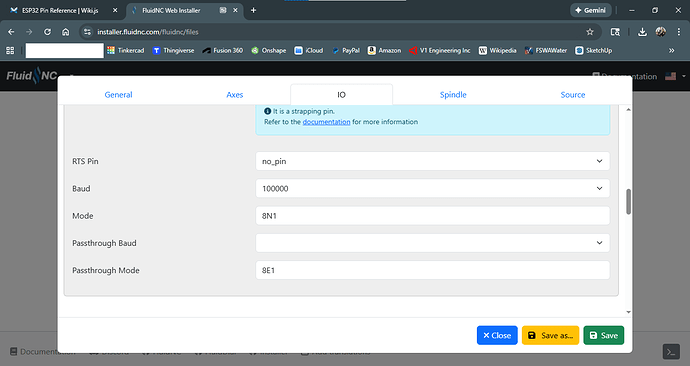Click the dialog vertical scrollbar thumb
Screen dimensions: 690x366
tap(628, 201)
